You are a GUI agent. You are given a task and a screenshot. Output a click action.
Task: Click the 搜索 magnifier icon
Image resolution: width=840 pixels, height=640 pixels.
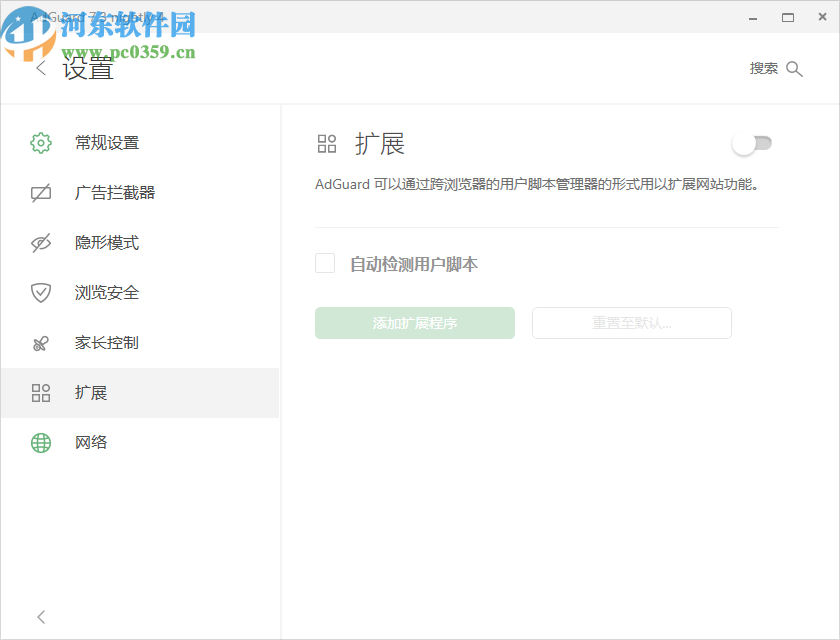pos(795,68)
